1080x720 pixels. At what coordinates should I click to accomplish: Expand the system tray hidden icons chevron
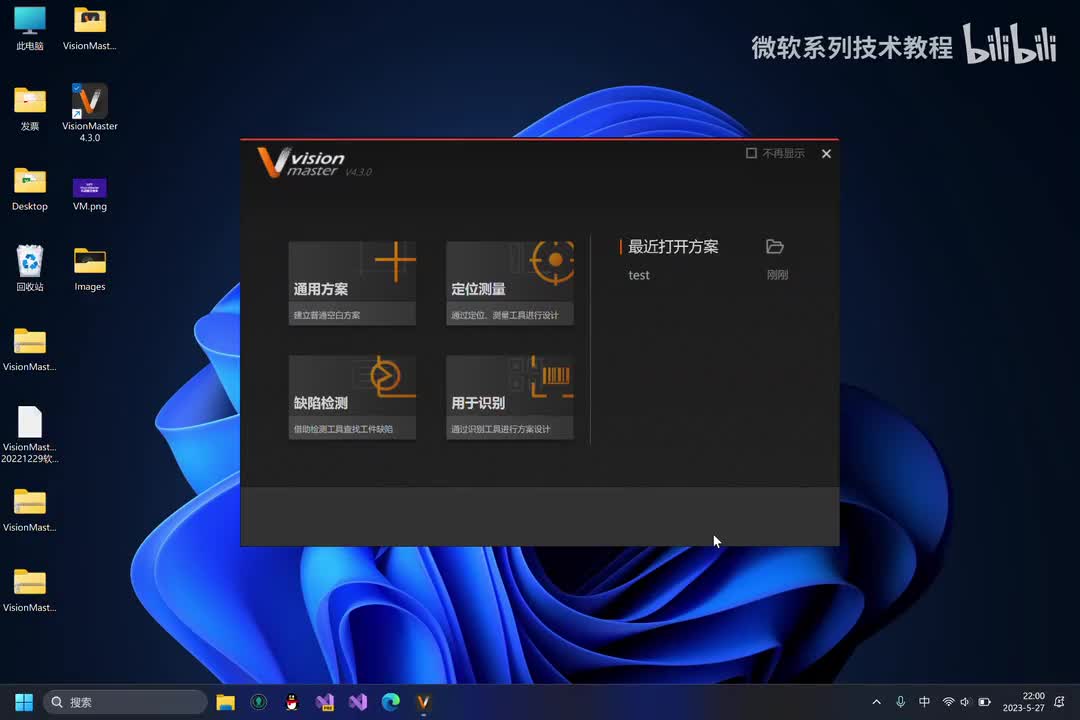876,702
